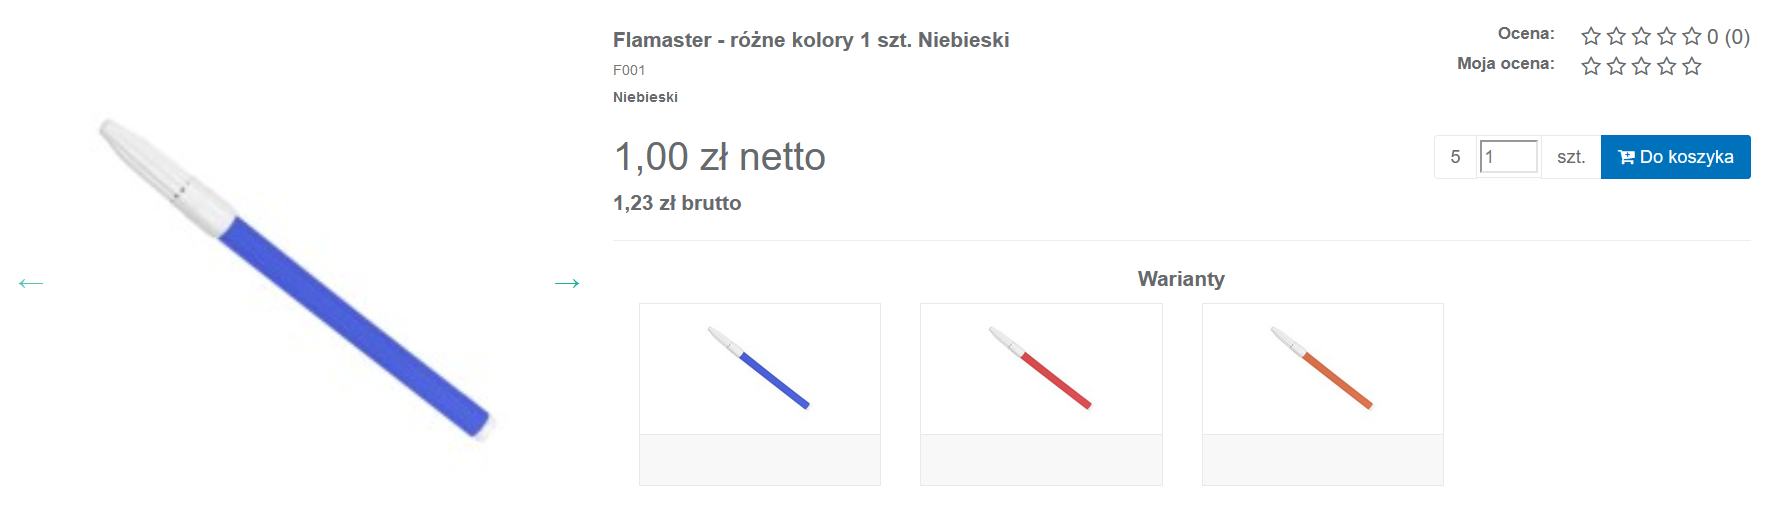Select the red marker variant thumbnail

(x=1041, y=369)
